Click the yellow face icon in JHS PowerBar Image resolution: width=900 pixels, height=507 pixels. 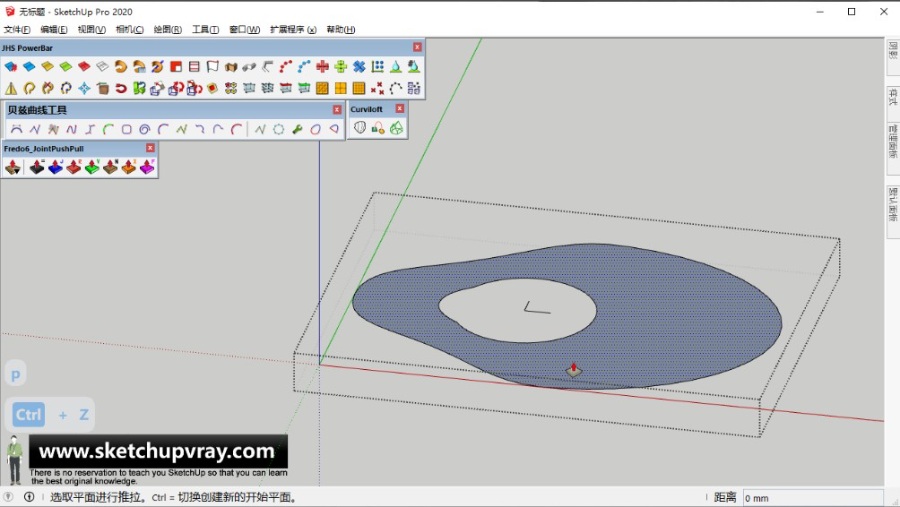coord(48,67)
